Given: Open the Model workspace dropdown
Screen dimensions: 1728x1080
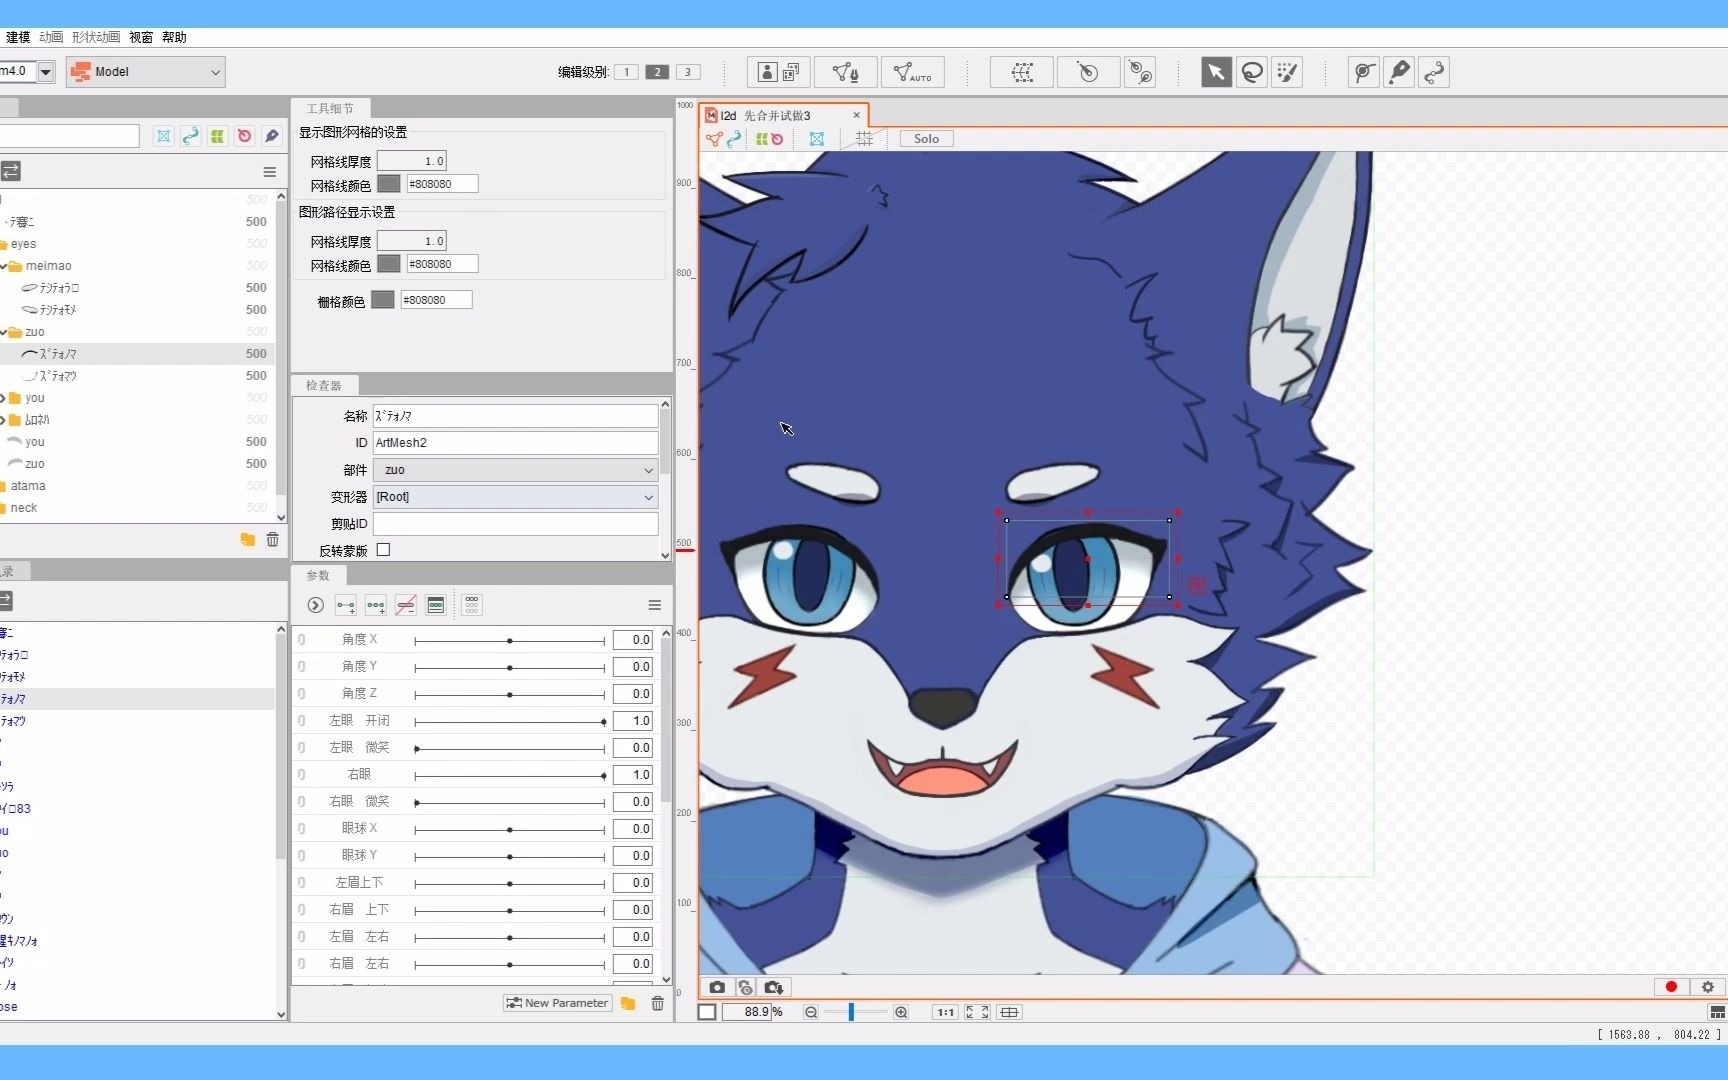Looking at the screenshot, I should click(146, 72).
